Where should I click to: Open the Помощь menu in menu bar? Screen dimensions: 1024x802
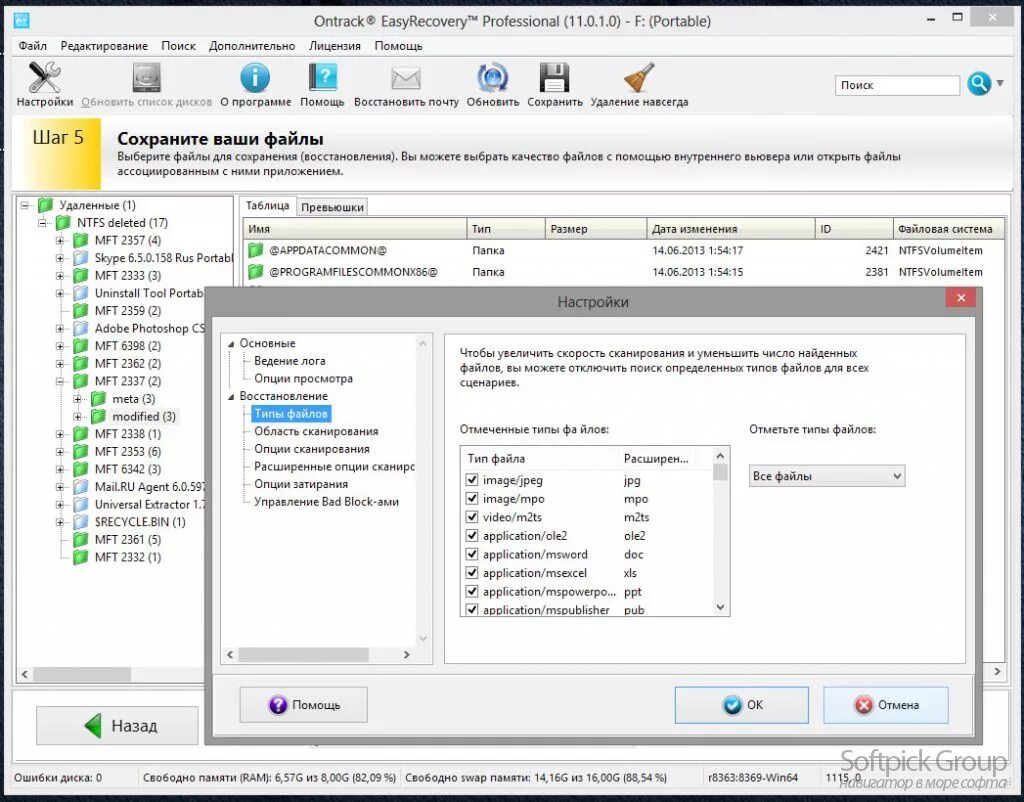click(x=398, y=46)
